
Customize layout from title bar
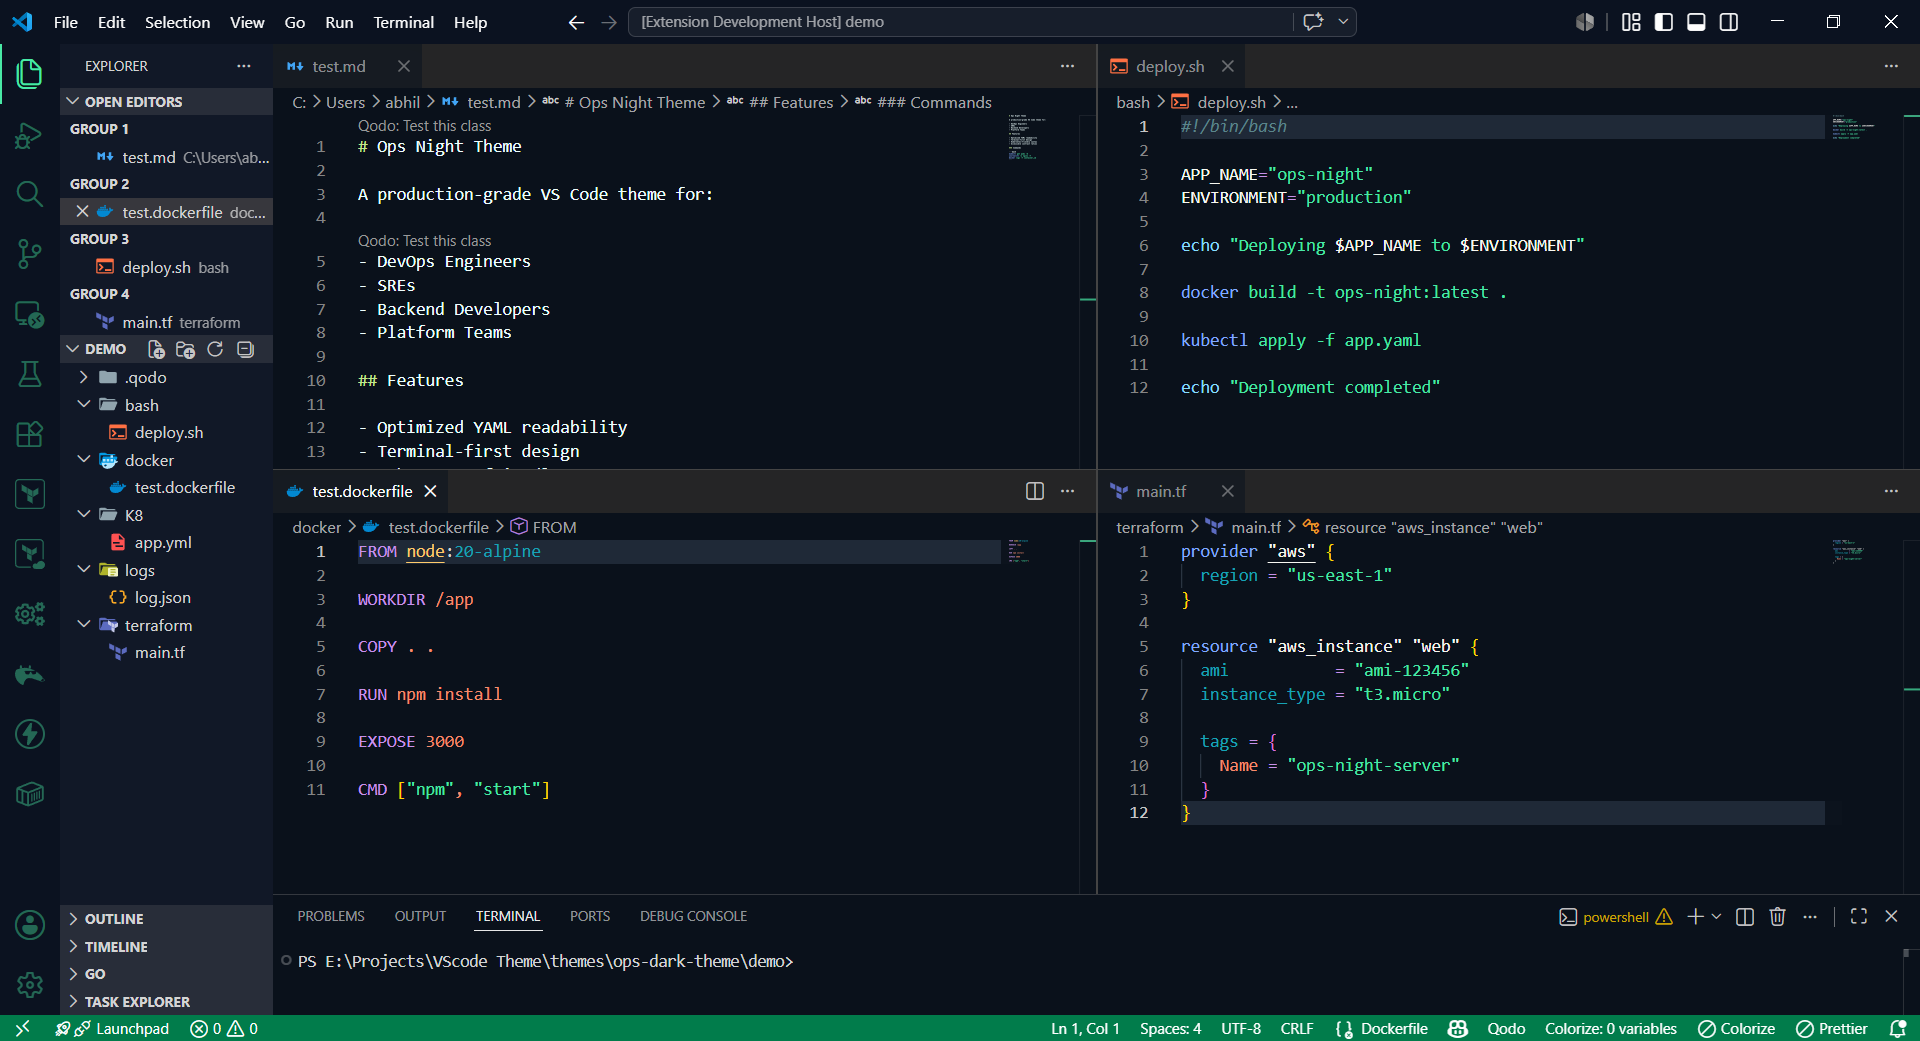pos(1631,22)
